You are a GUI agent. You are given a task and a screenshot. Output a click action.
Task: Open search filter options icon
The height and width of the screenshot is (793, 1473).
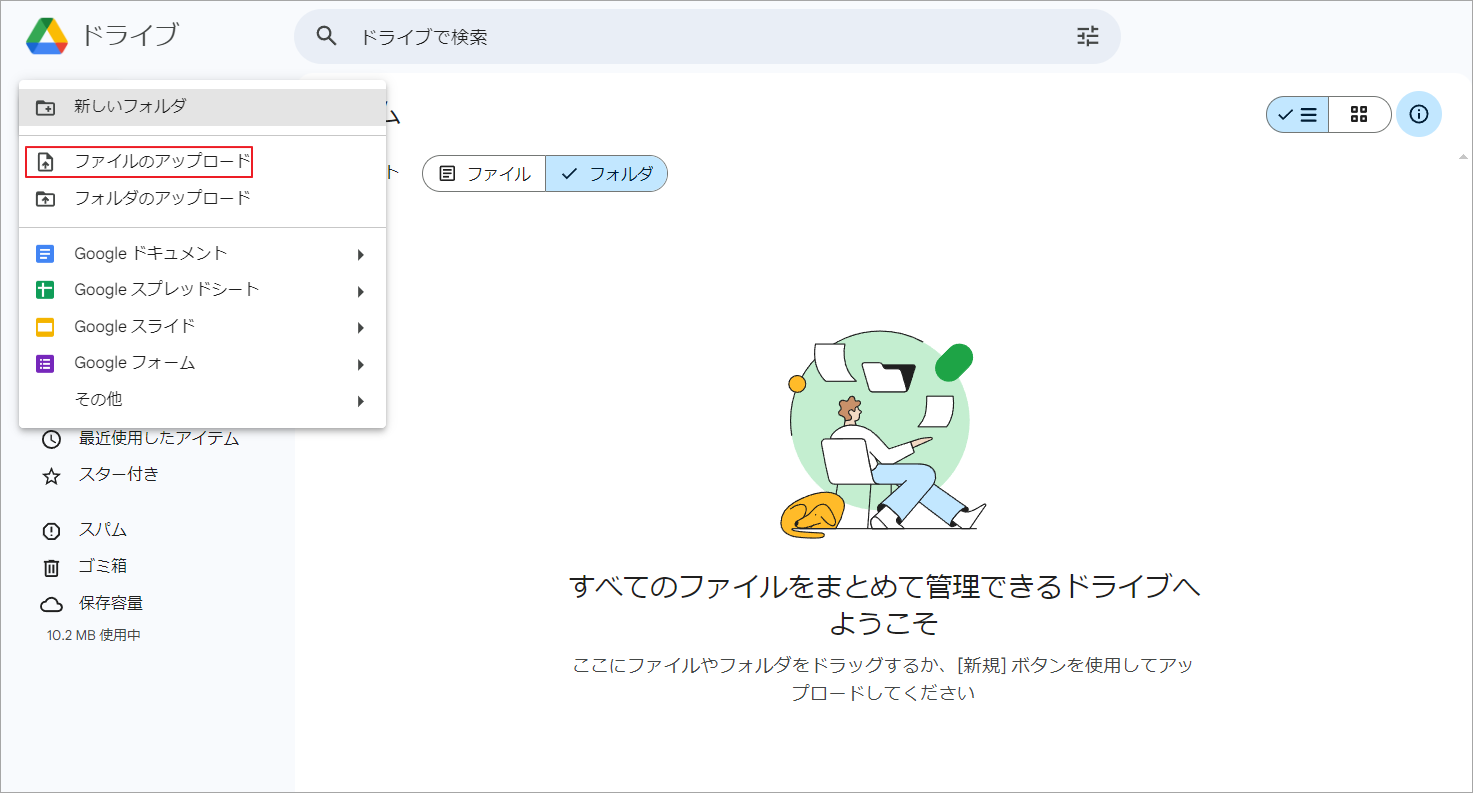tap(1088, 36)
